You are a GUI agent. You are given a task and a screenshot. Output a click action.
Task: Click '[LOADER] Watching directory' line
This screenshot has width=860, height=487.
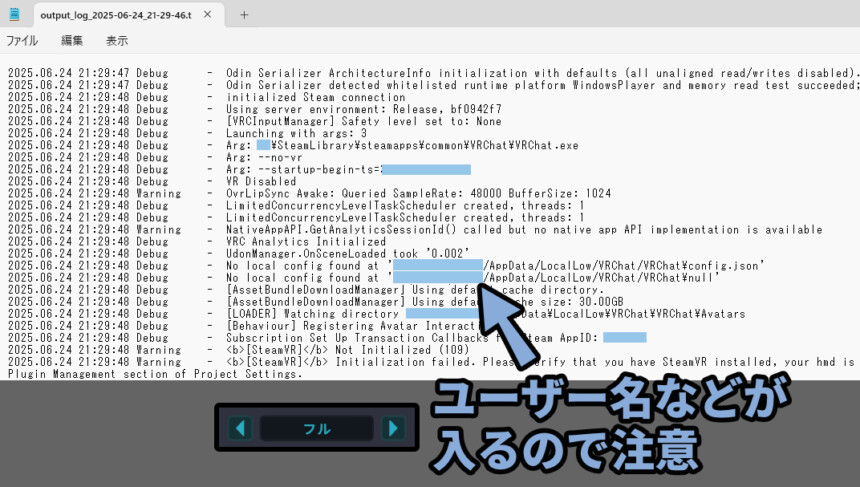click(x=377, y=314)
